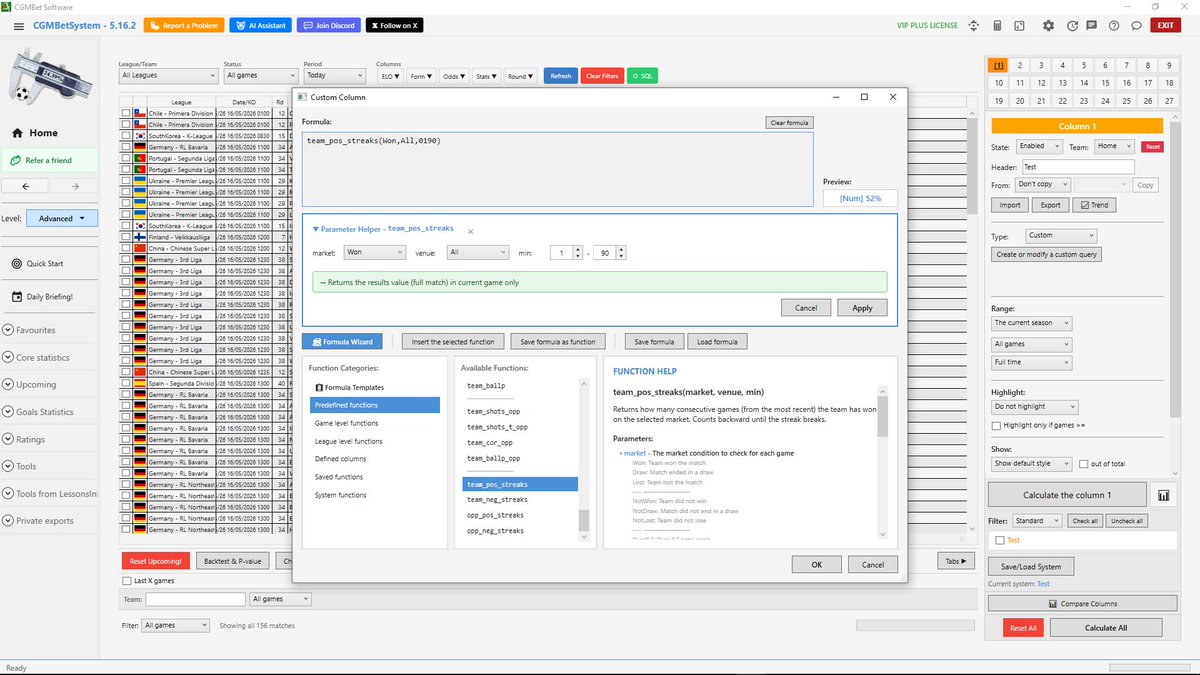Click the fullscreen expand icon in the top bar
The image size is (1200, 675).
[1020, 25]
